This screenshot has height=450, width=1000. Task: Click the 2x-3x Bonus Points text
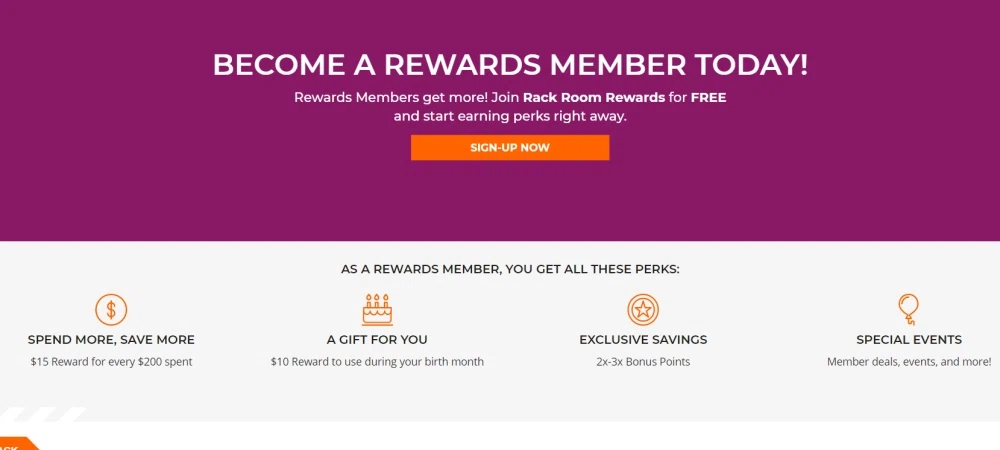pos(643,362)
